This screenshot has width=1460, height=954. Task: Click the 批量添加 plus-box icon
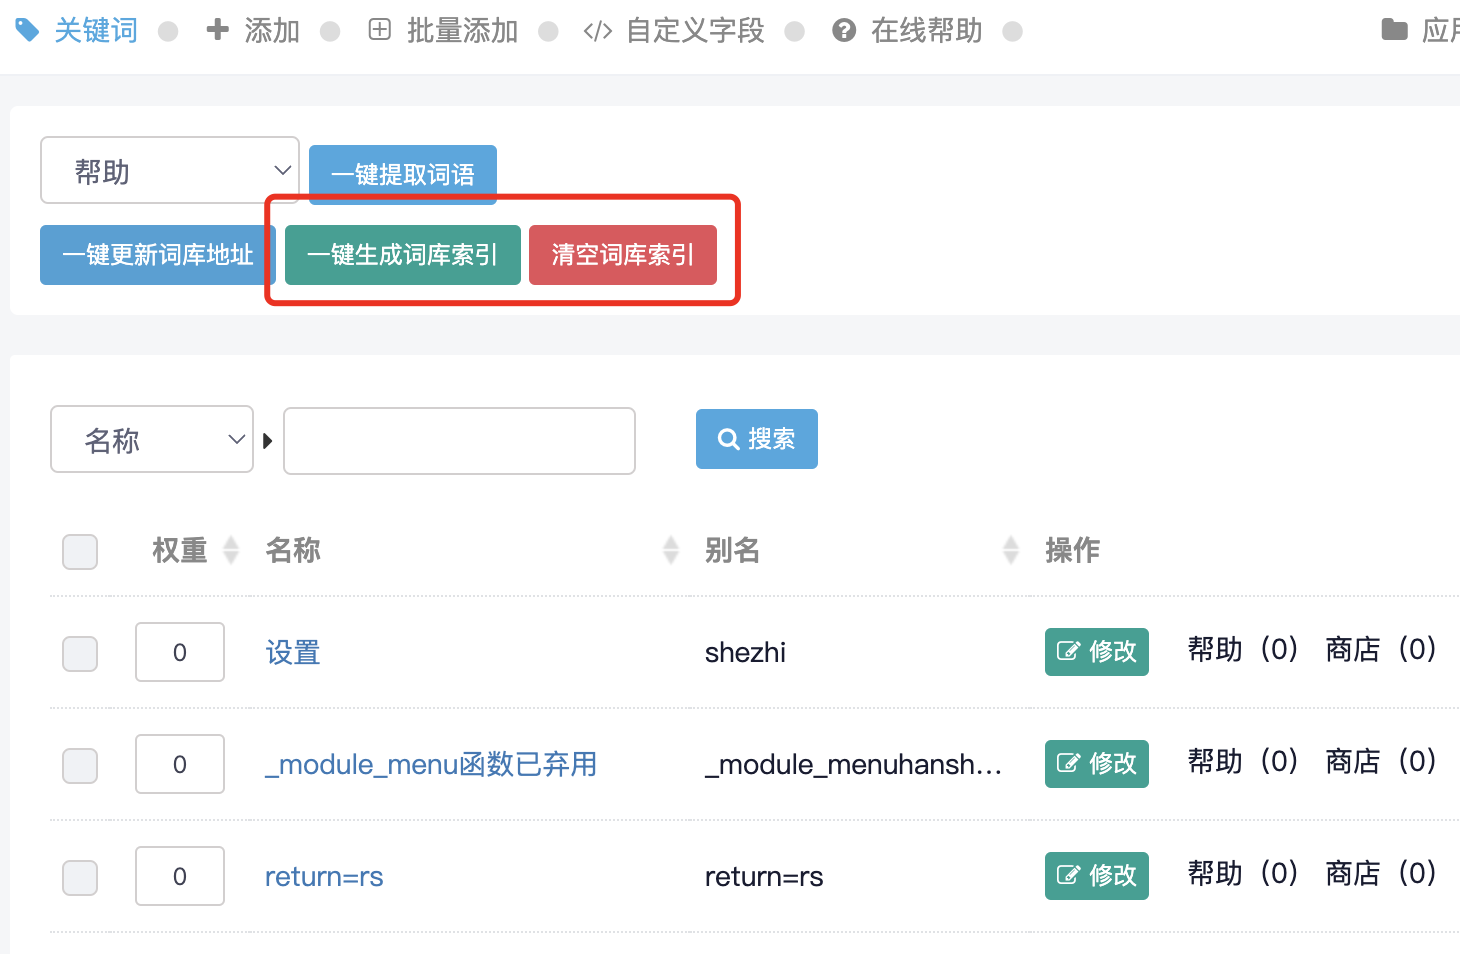(x=380, y=30)
